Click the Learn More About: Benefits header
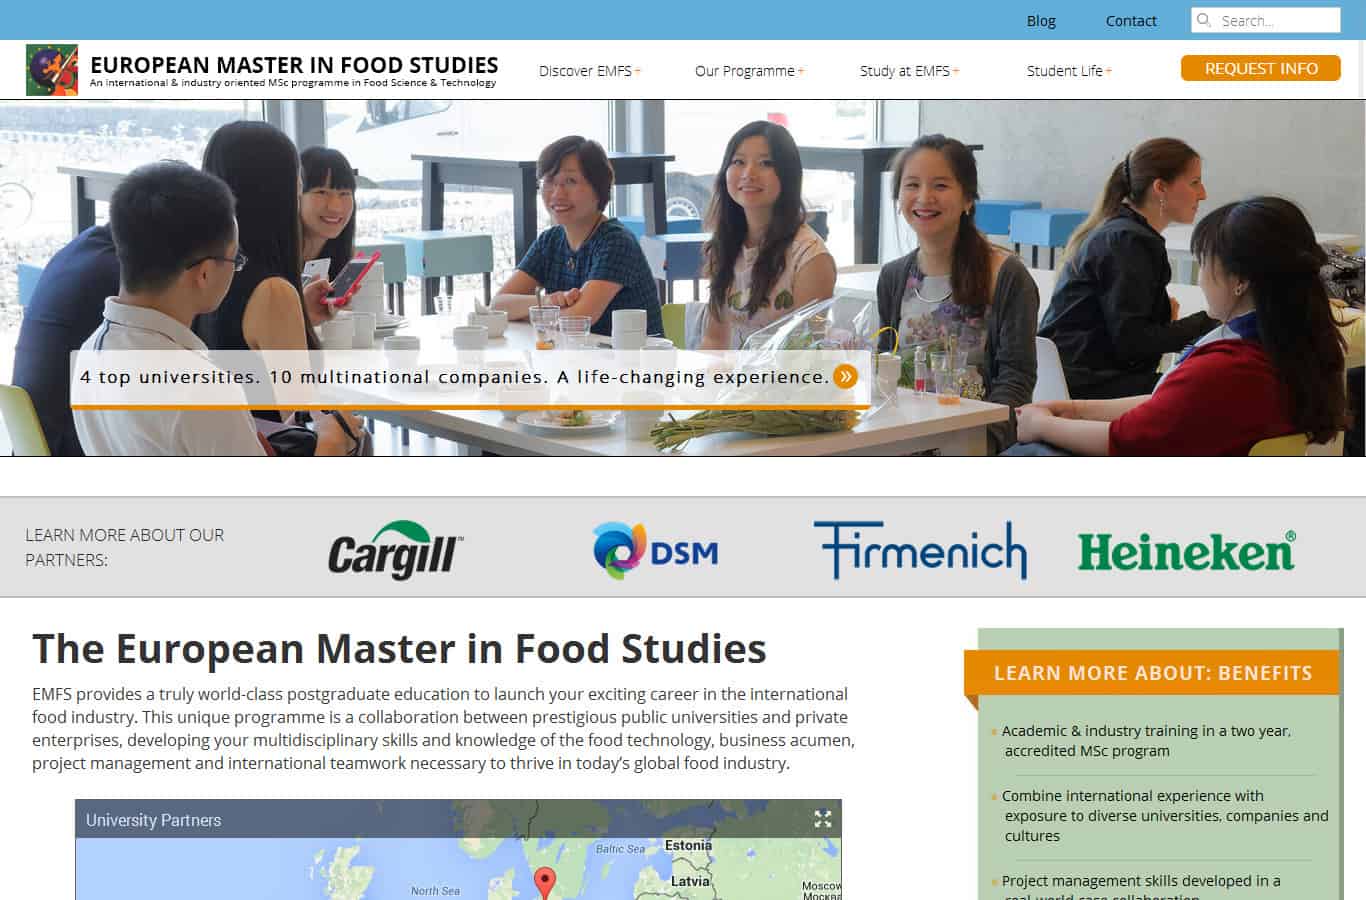Screen dimensions: 1366x900 (x=1152, y=673)
